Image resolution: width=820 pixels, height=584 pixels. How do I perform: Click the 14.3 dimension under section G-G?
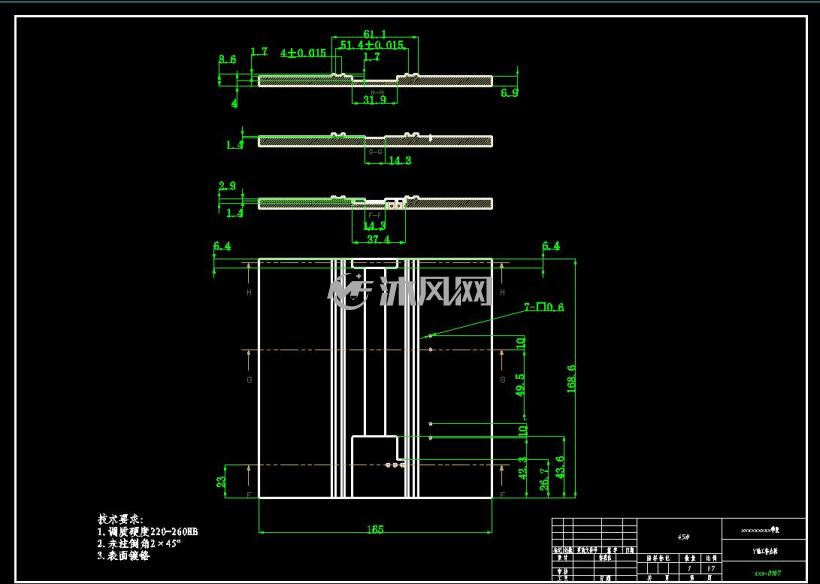point(399,160)
